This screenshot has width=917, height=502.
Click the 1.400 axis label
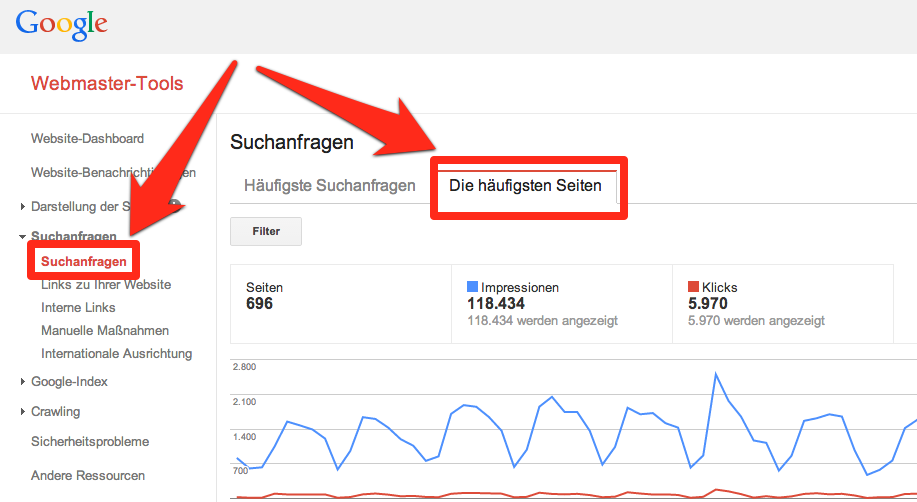[x=244, y=437]
